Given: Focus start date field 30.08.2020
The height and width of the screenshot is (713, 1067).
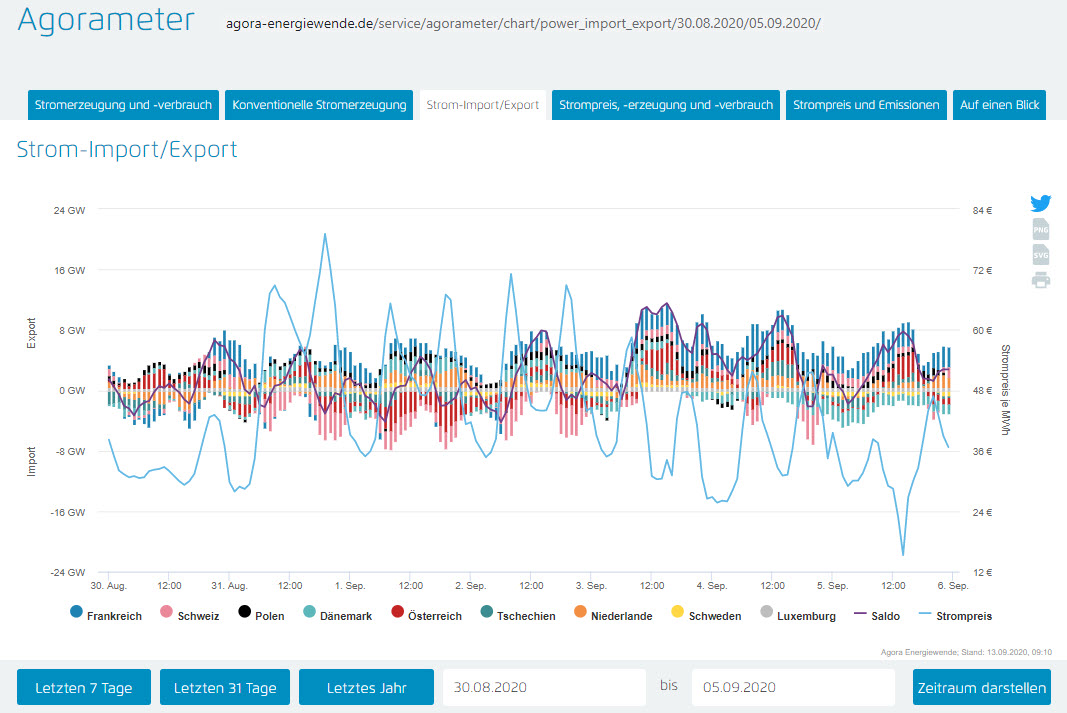Looking at the screenshot, I should [544, 688].
